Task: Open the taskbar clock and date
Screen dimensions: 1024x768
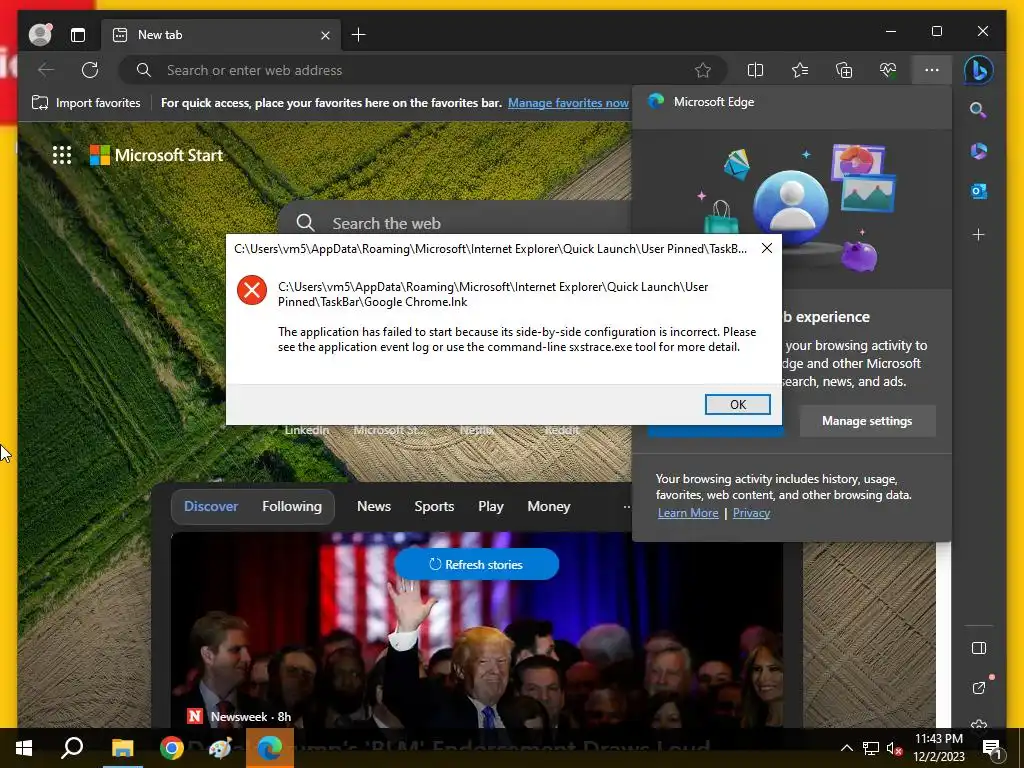Action: click(938, 748)
